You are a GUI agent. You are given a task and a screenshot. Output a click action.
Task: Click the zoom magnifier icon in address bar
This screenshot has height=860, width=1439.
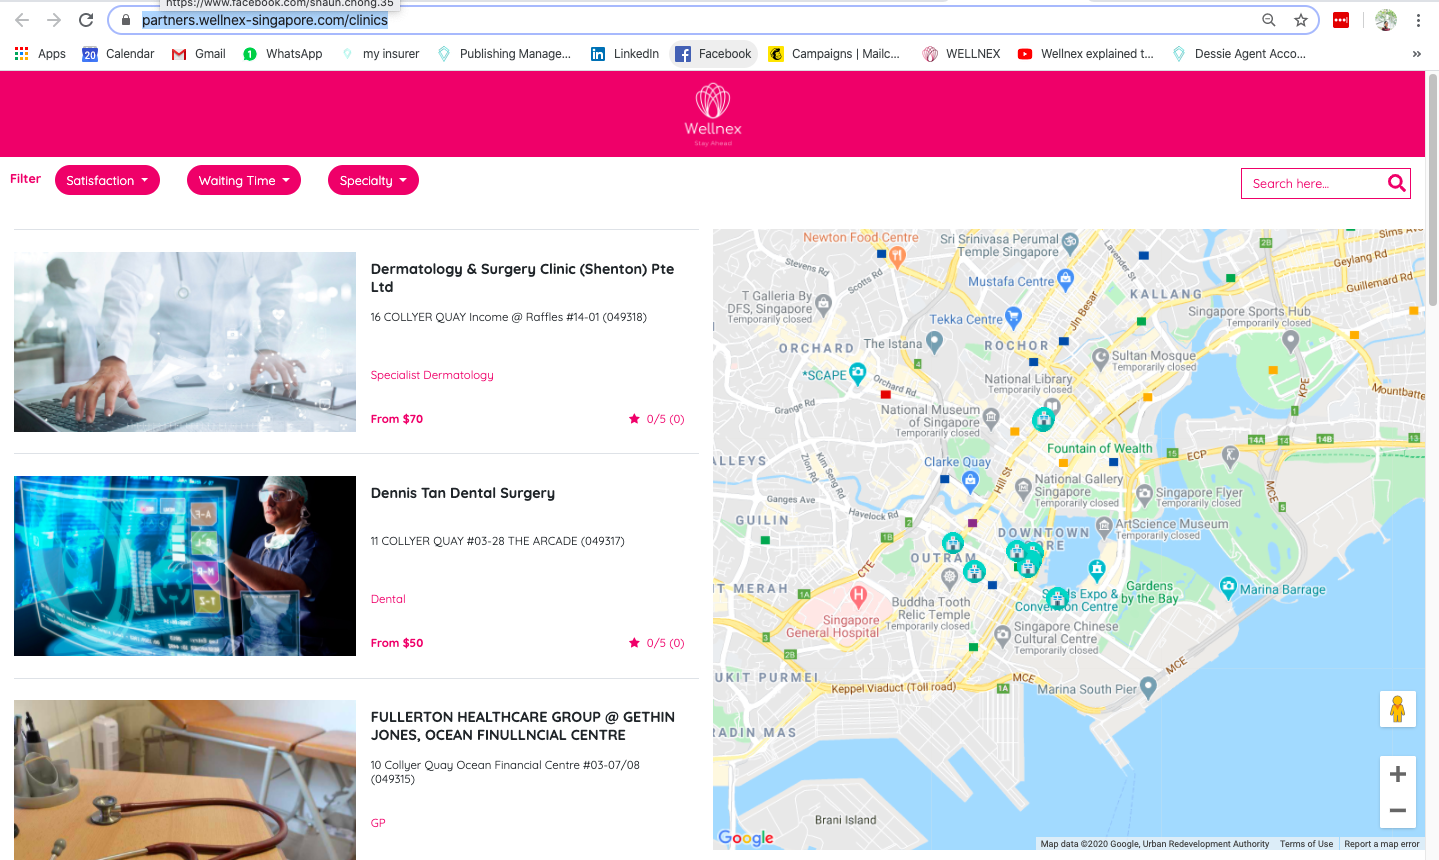coord(1268,20)
